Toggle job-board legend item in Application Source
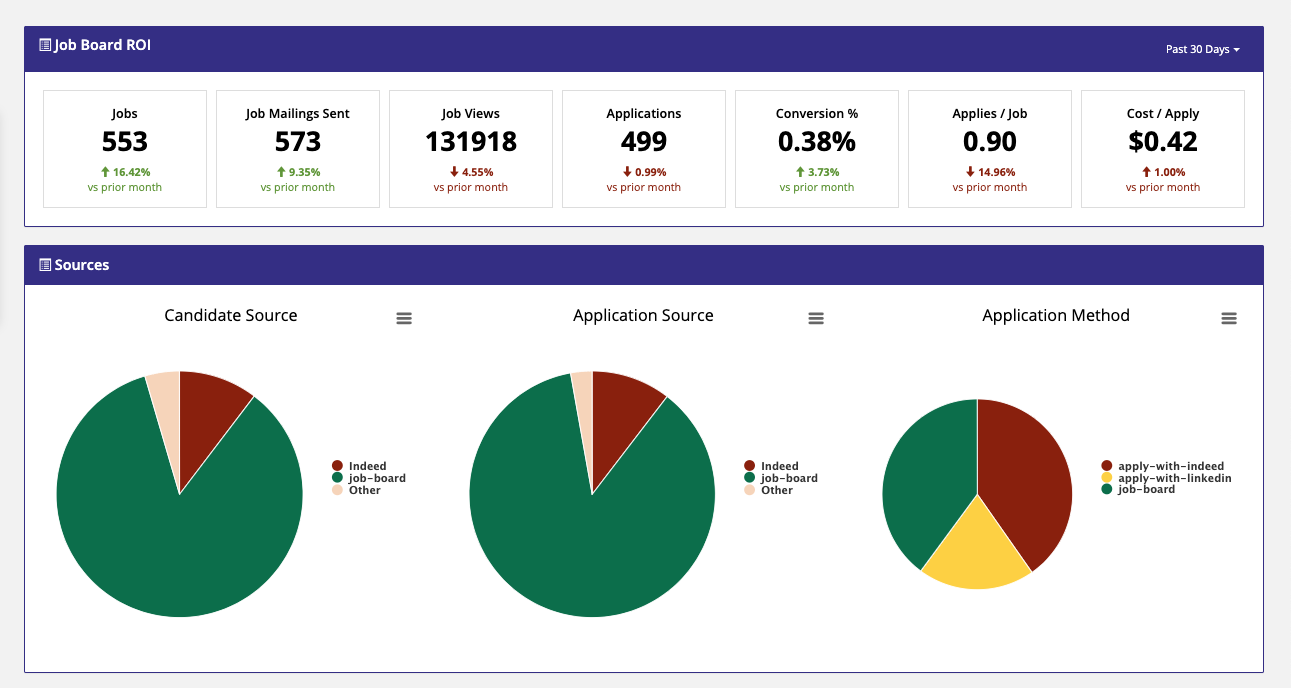Viewport: 1291px width, 688px height. [x=781, y=478]
